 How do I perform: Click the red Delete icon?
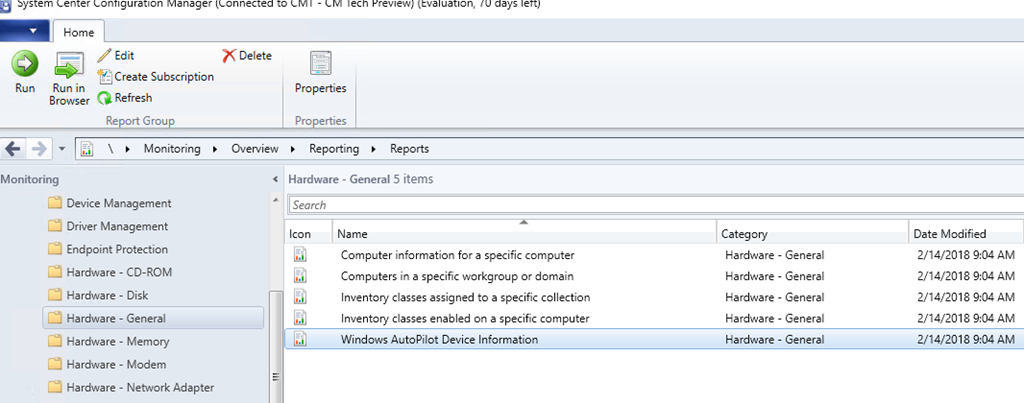click(x=229, y=56)
